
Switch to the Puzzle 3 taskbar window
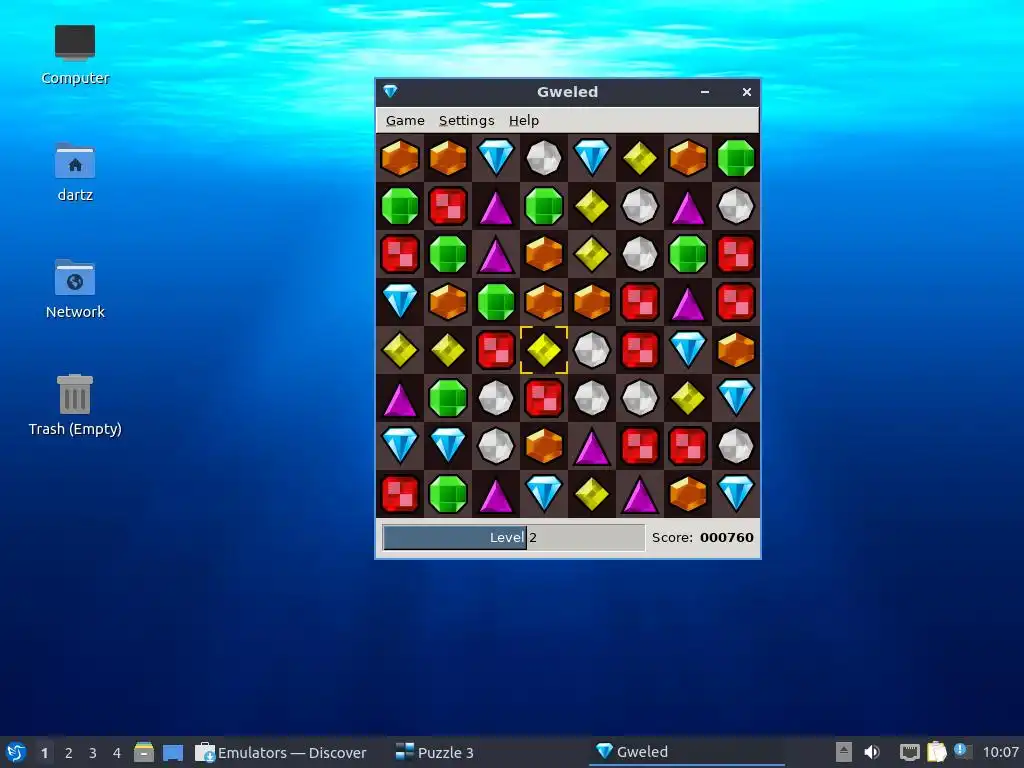click(435, 752)
